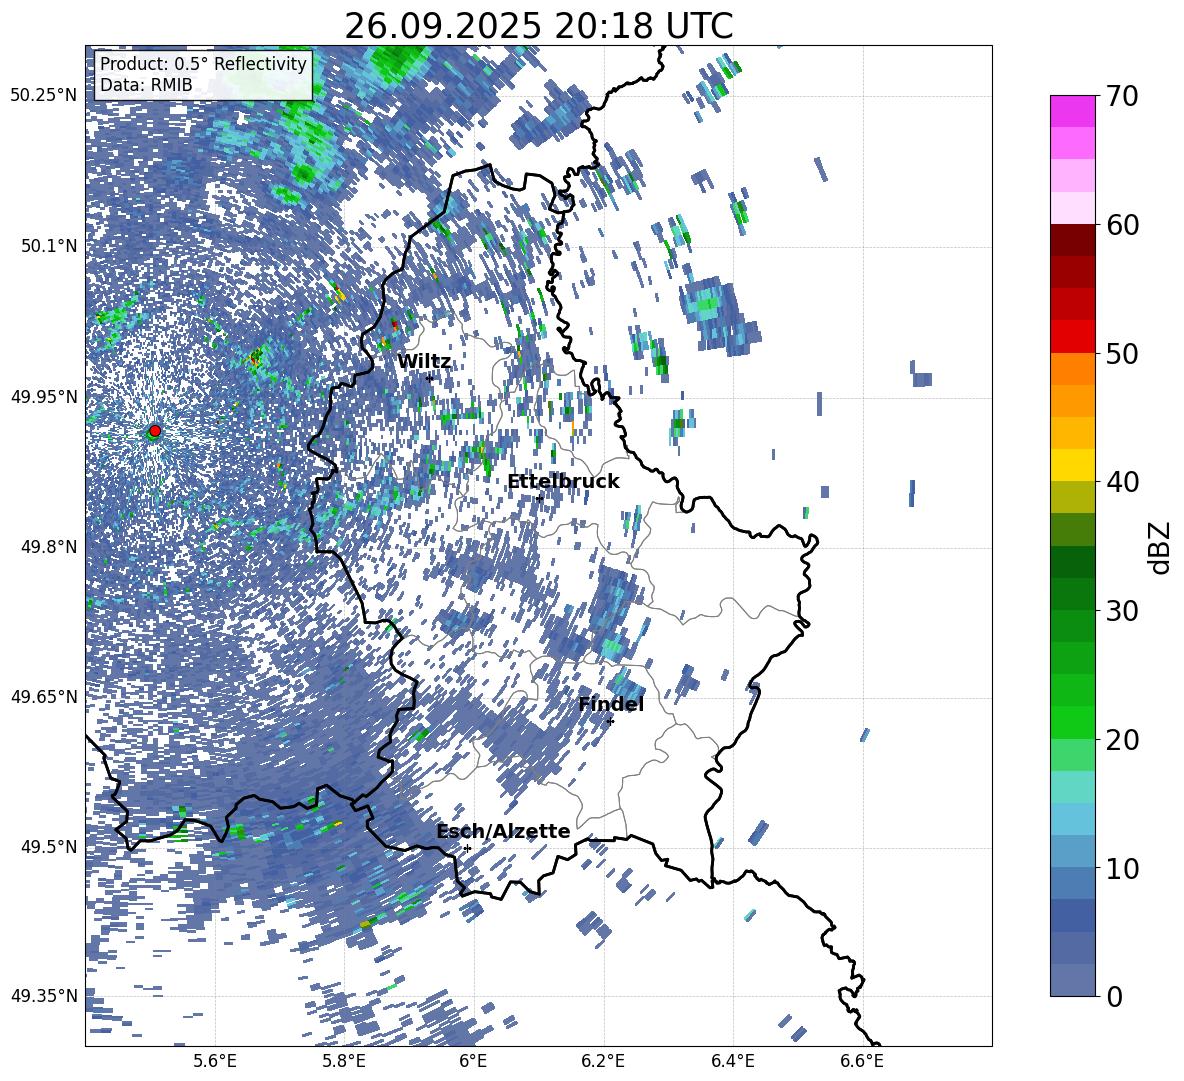
Task: Click the 50.1°N latitude label
Action: click(x=49, y=246)
